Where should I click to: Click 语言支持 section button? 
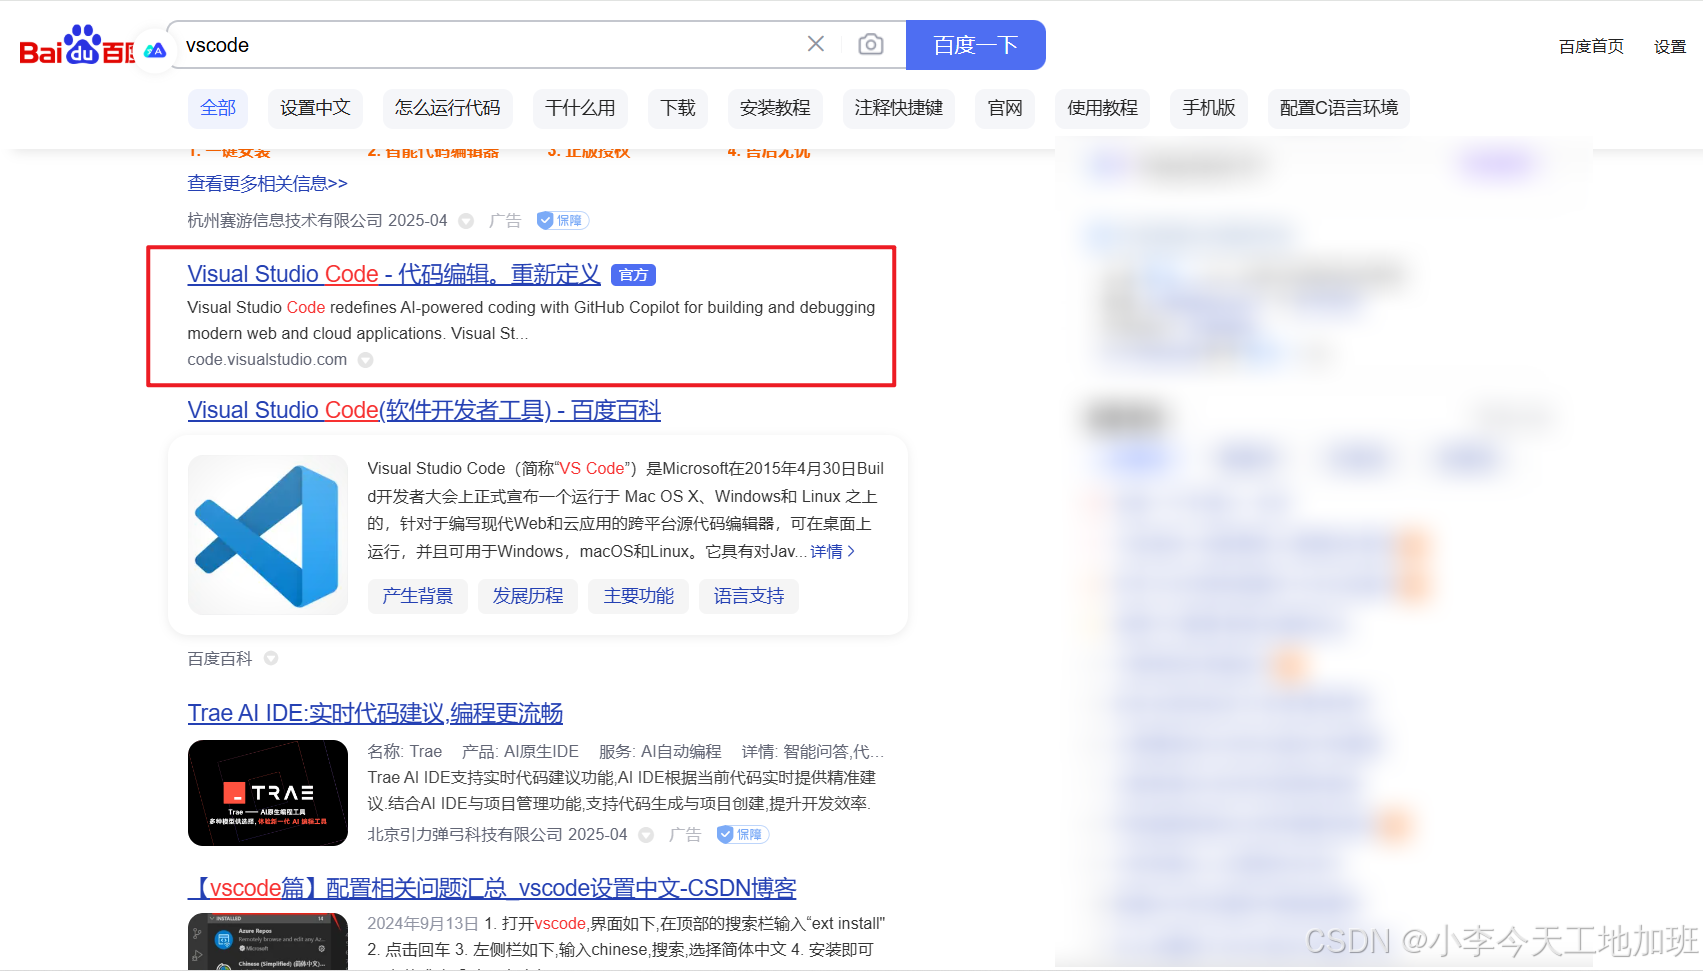(749, 596)
